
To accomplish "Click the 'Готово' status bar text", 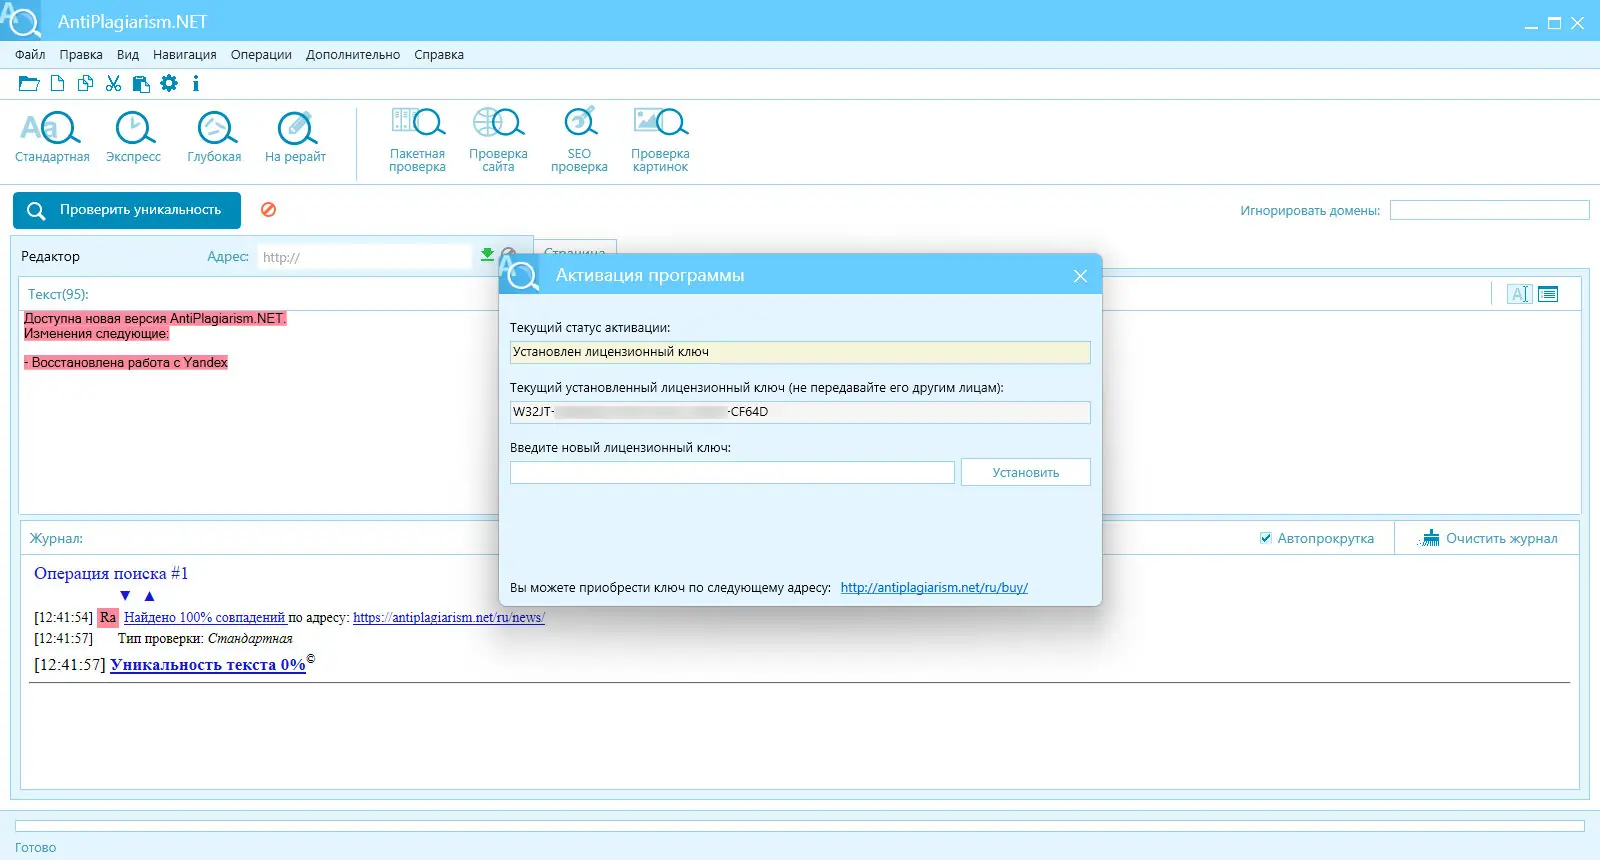I will click(36, 848).
